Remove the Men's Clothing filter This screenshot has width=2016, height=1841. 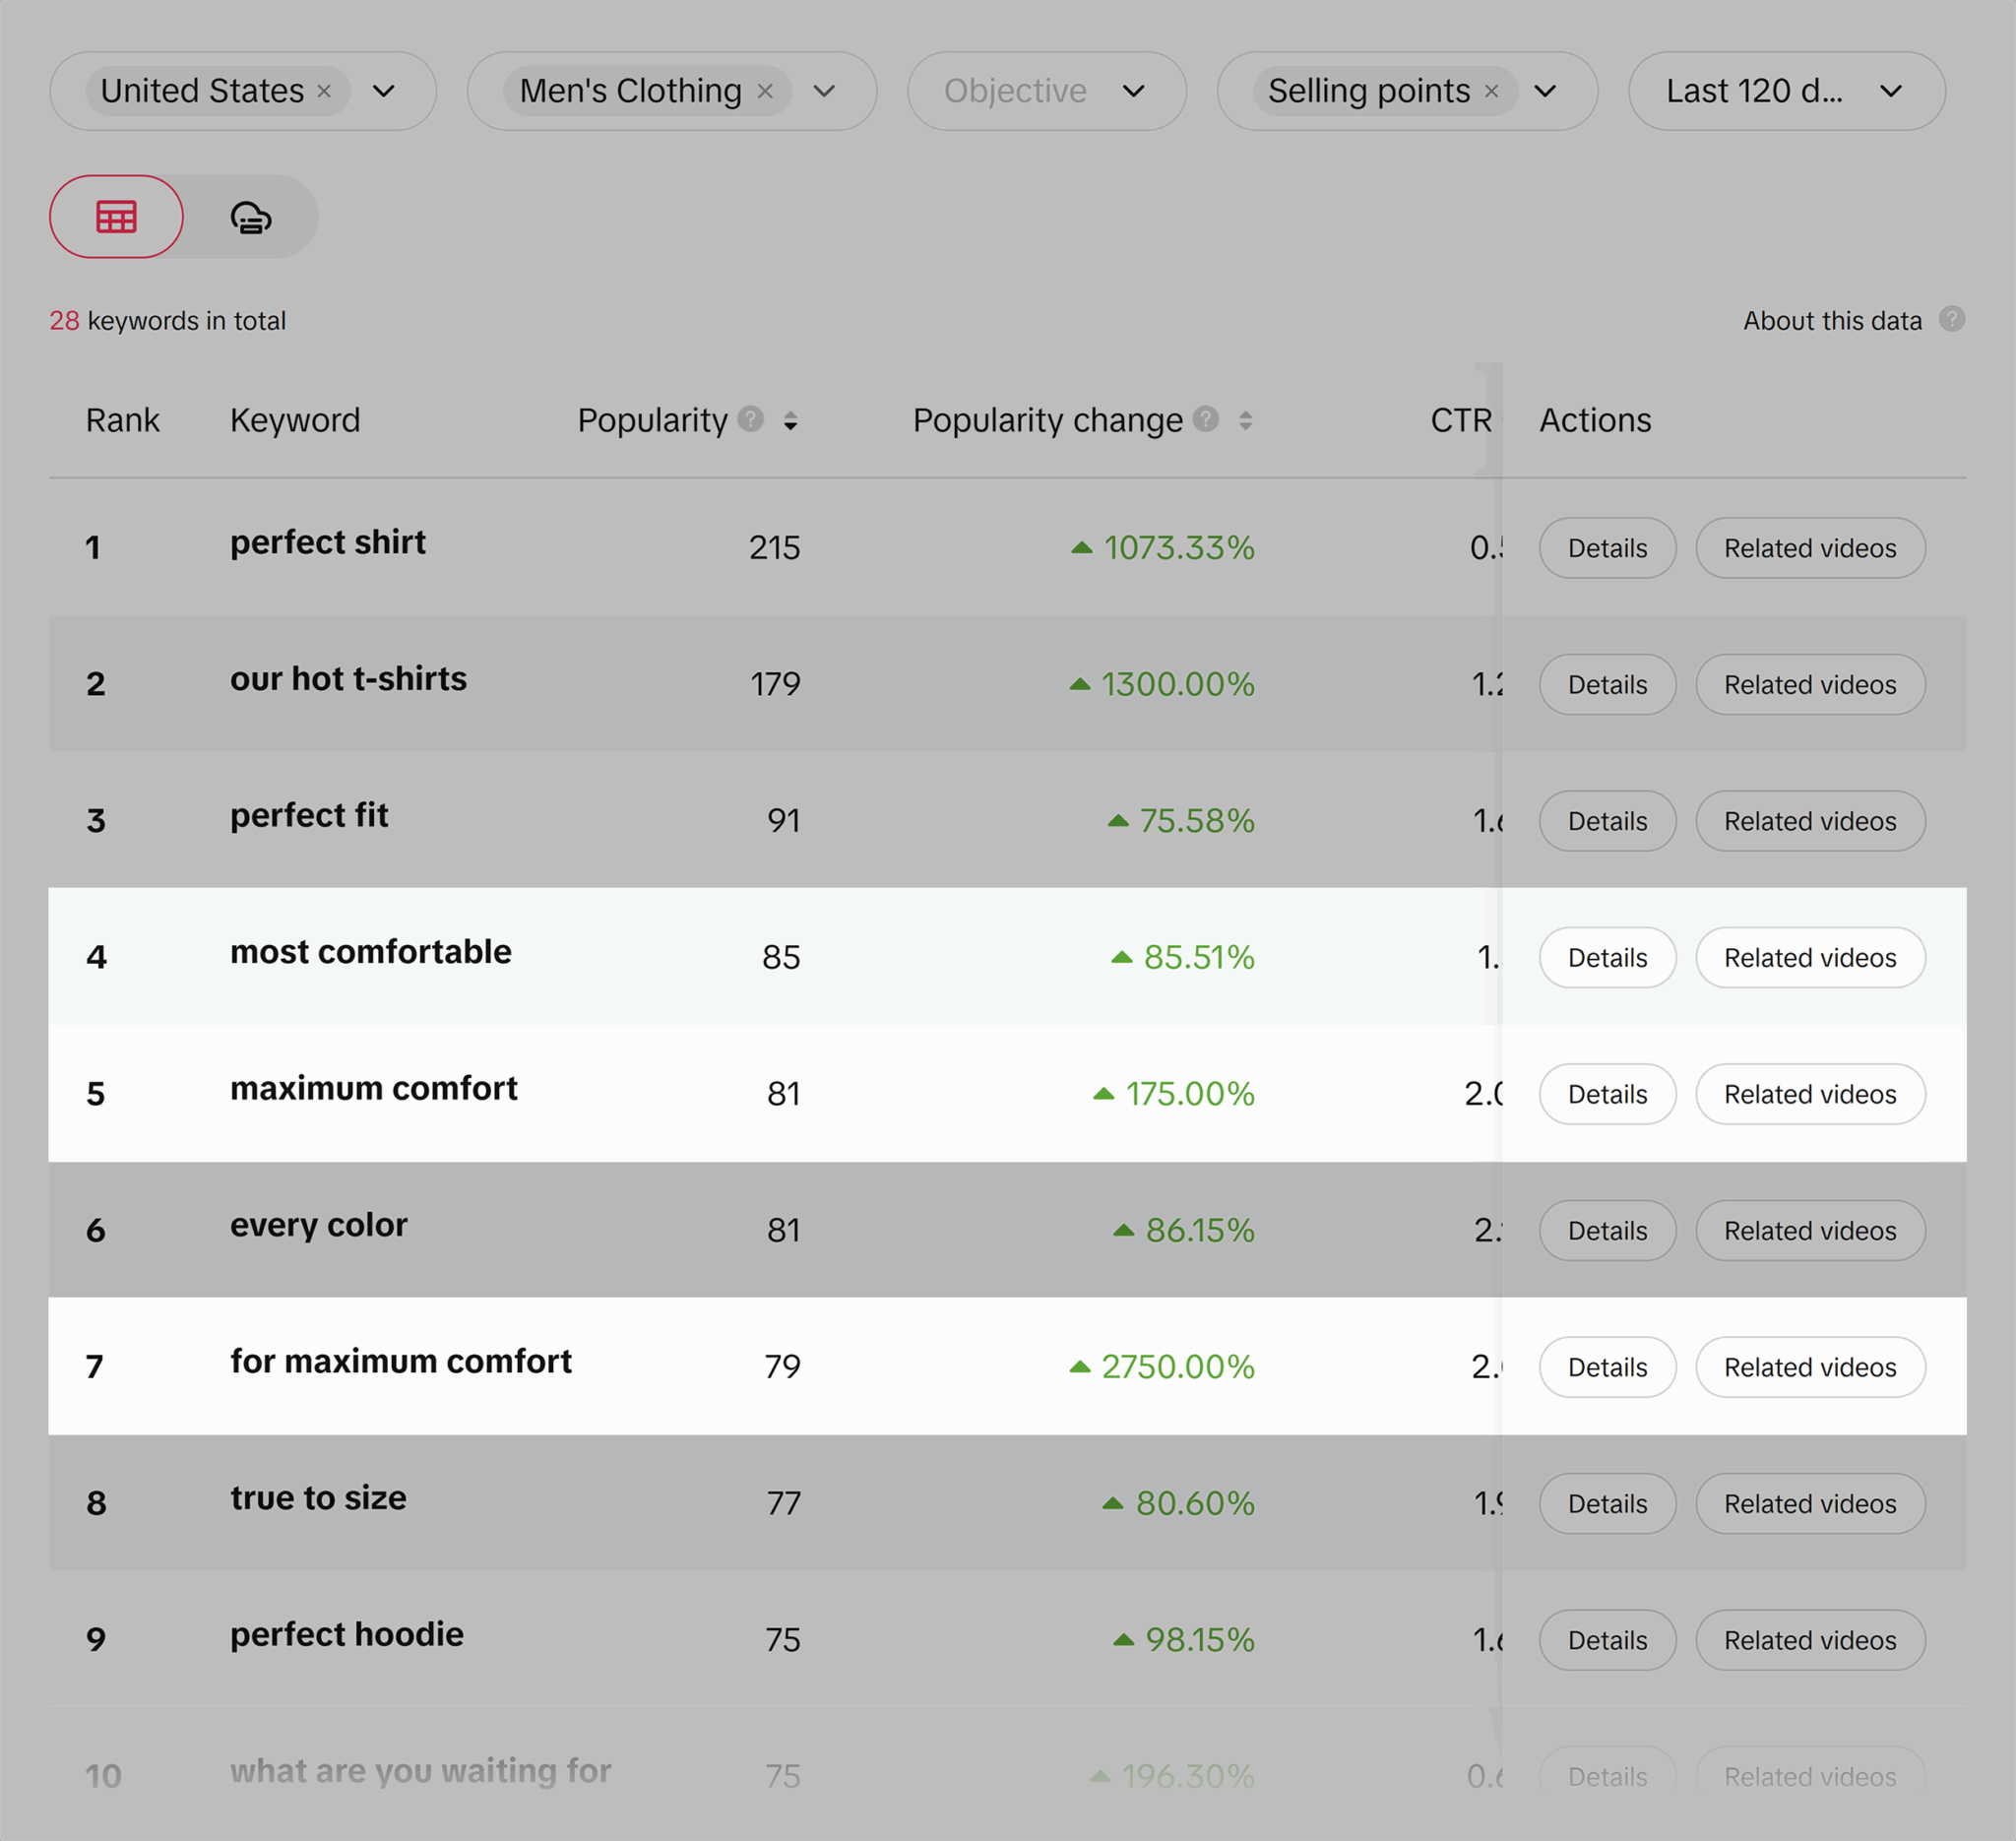click(766, 90)
